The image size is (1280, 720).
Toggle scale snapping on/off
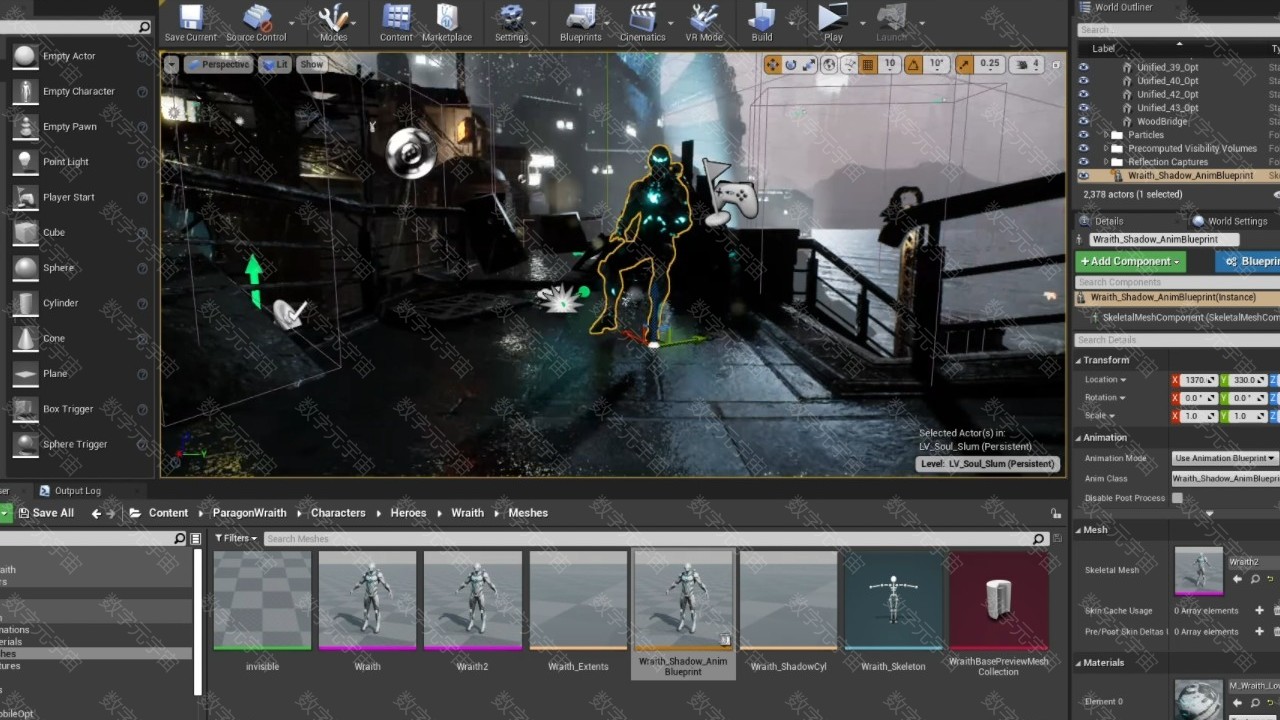tap(963, 64)
